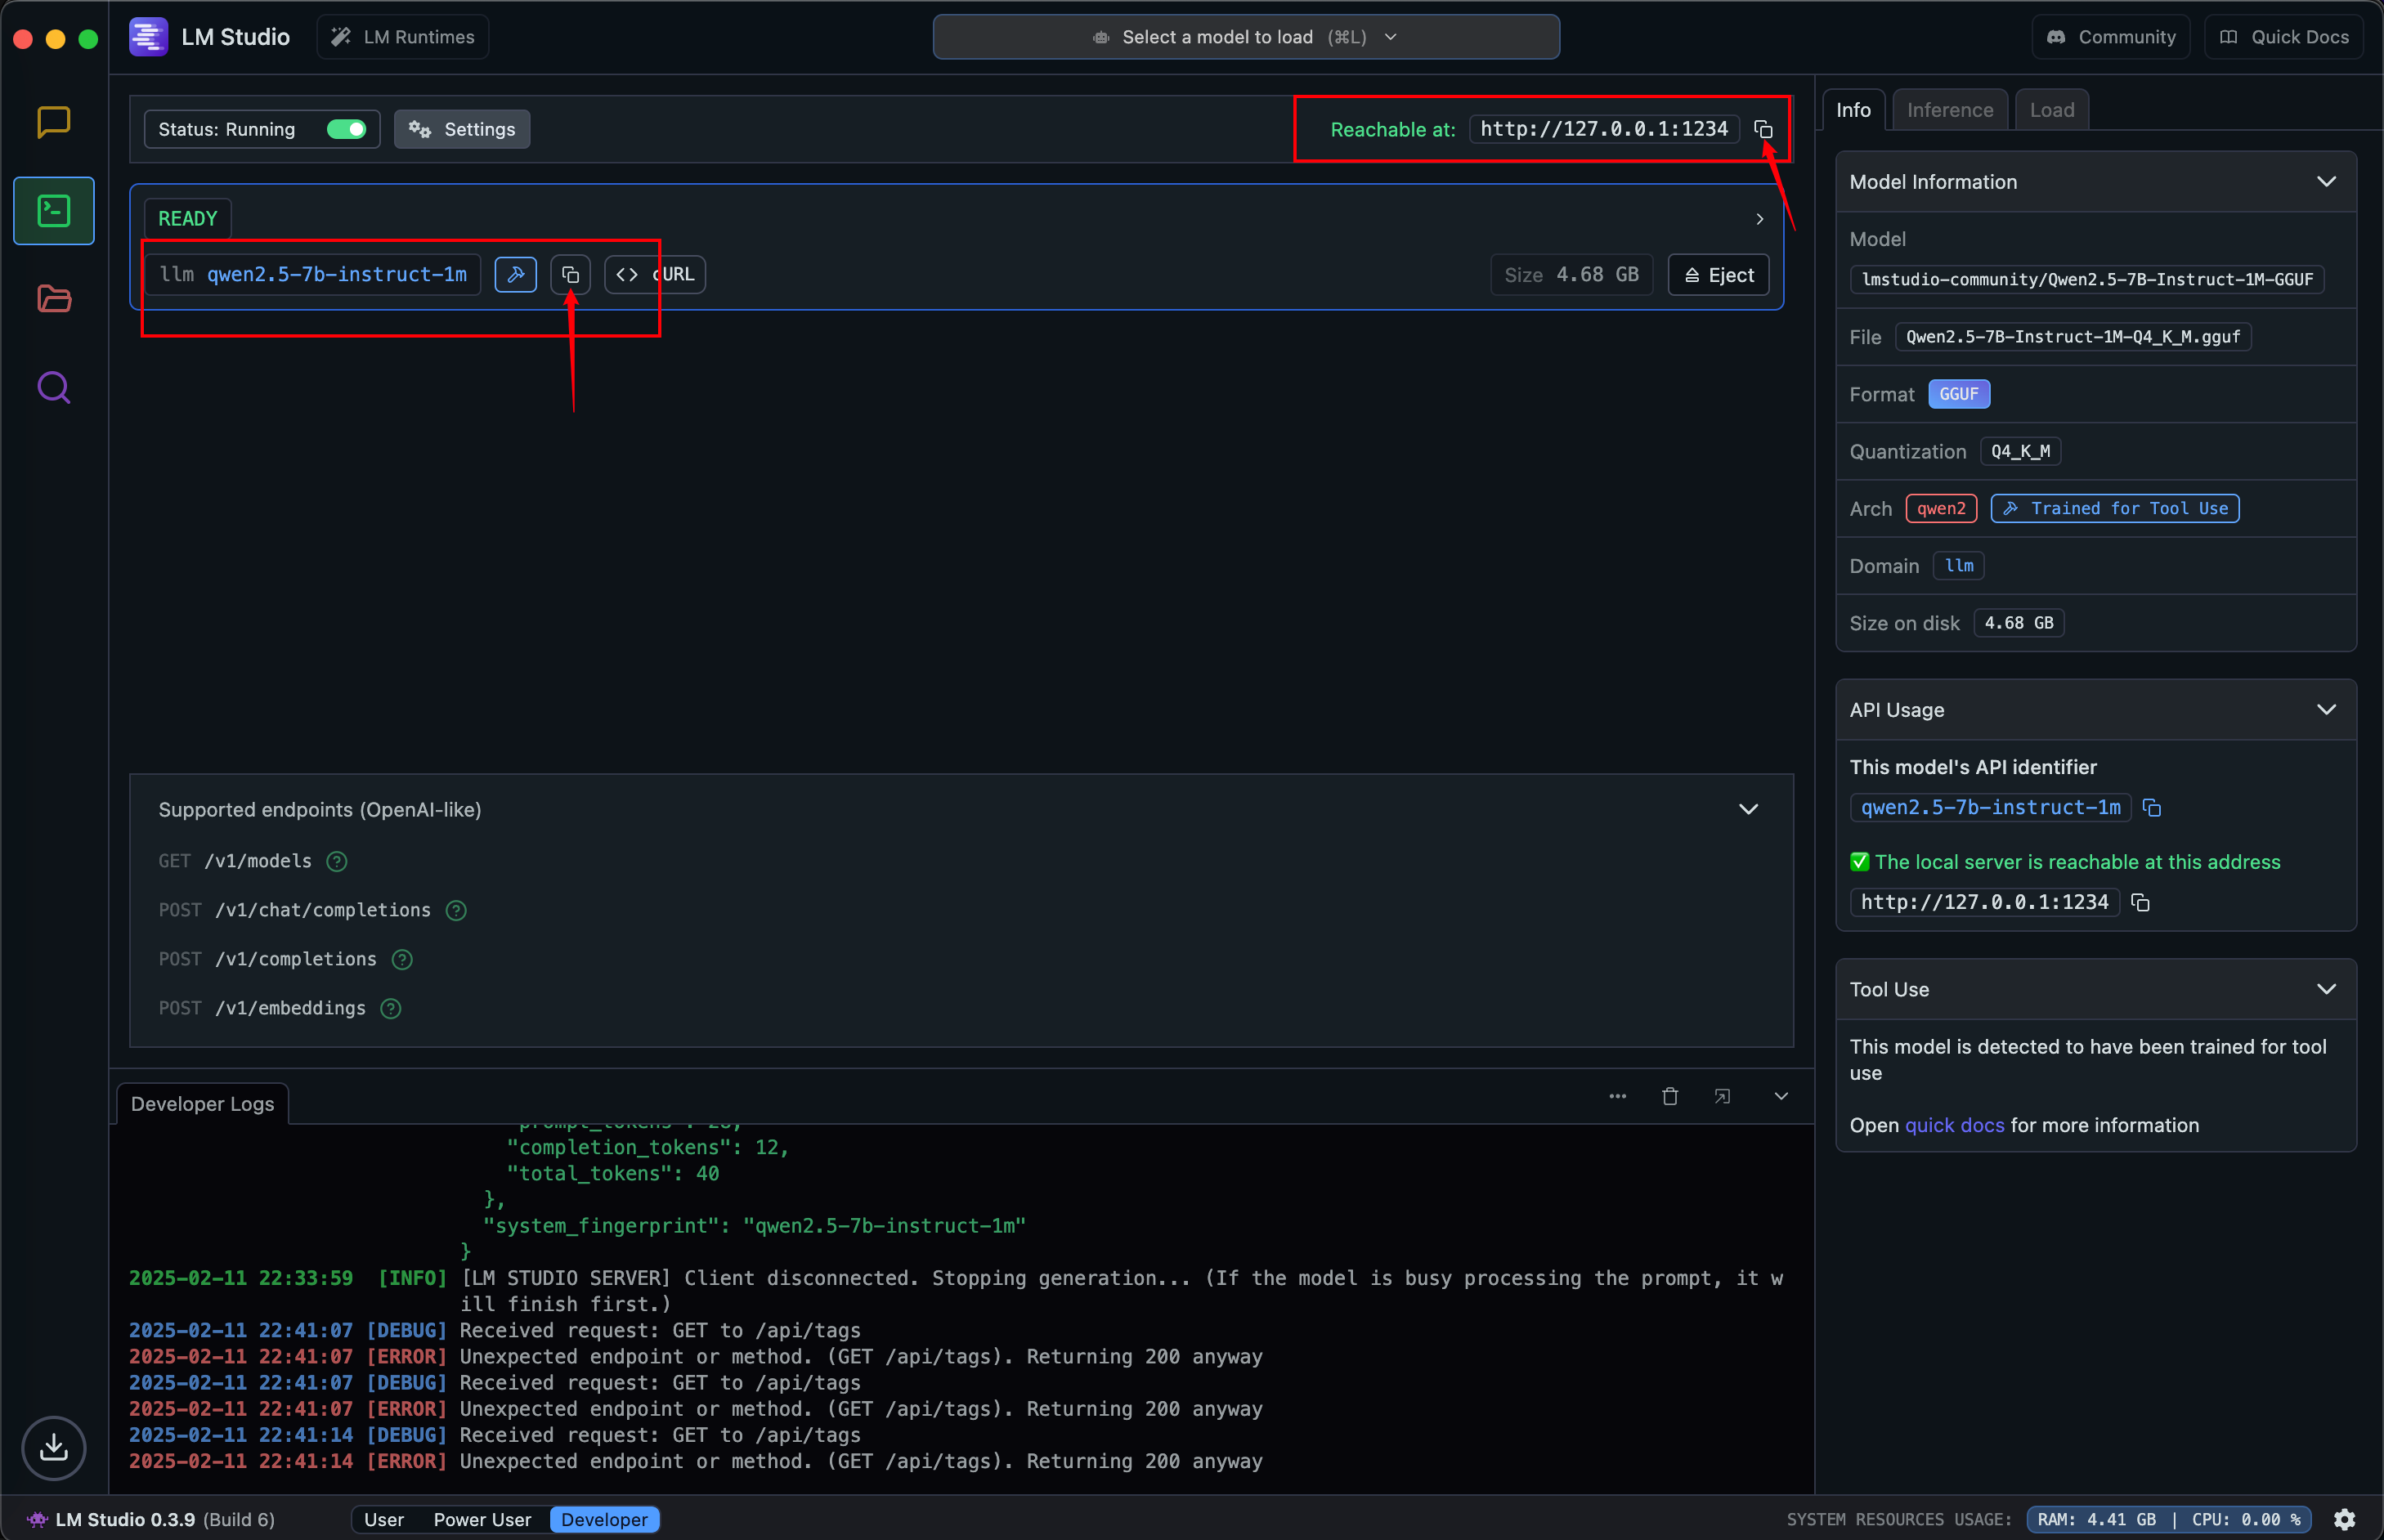Toggle the server Status Running switch
Screen dimensions: 2384x1540
347,130
